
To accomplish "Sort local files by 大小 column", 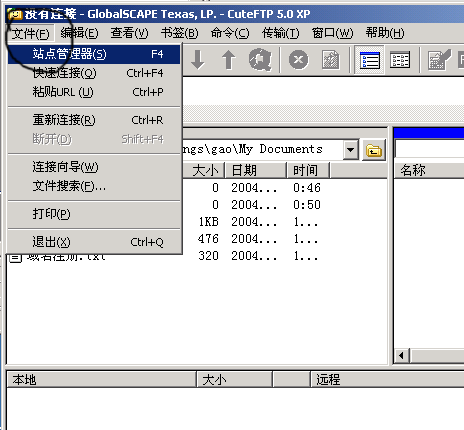I will point(204,170).
